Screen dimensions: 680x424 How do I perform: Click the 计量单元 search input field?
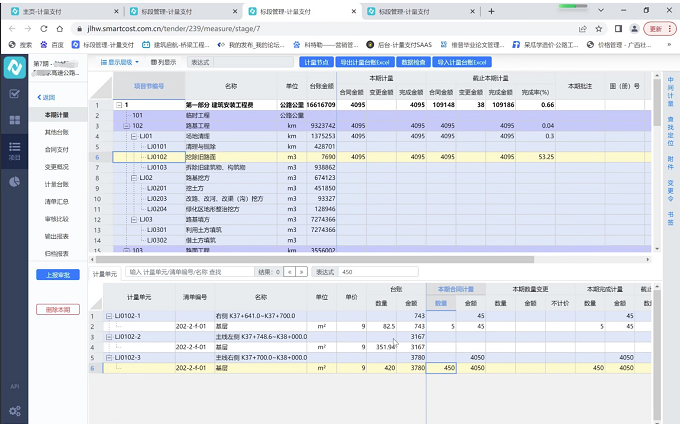click(x=190, y=271)
